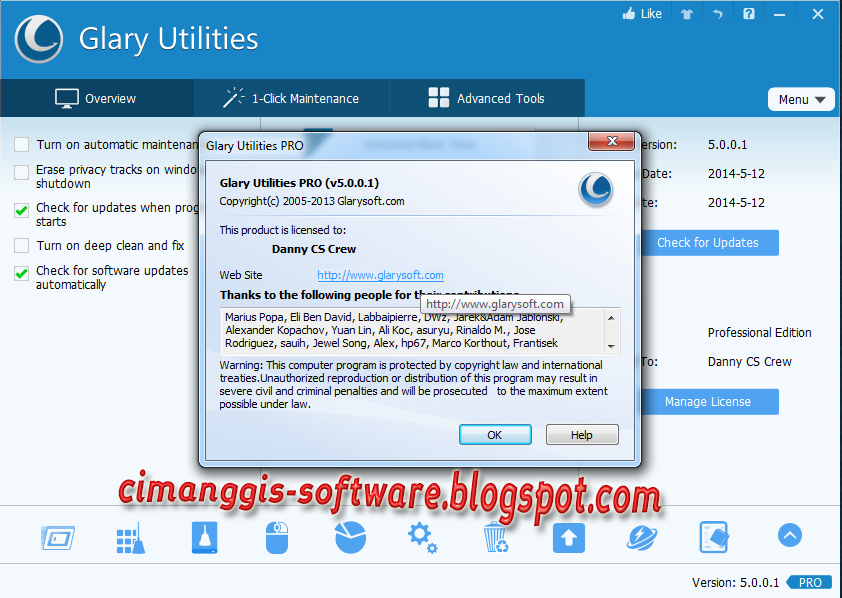Open the Menu dropdown

click(x=801, y=99)
